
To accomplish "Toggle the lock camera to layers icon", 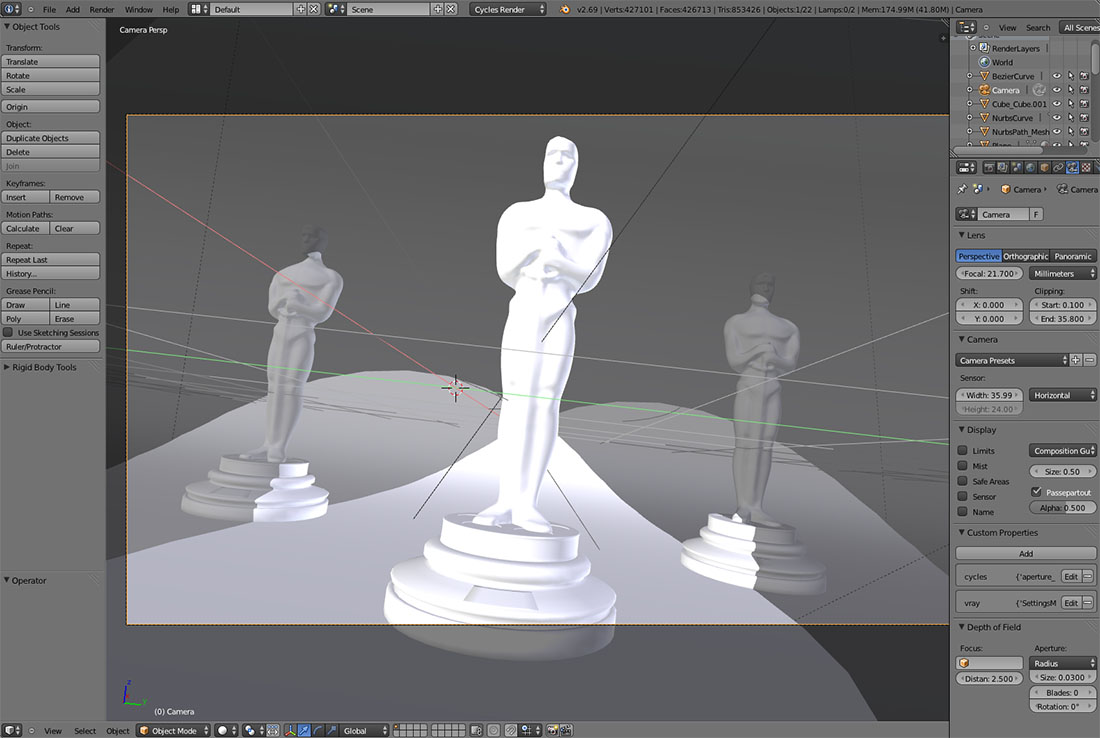I will tap(476, 730).
